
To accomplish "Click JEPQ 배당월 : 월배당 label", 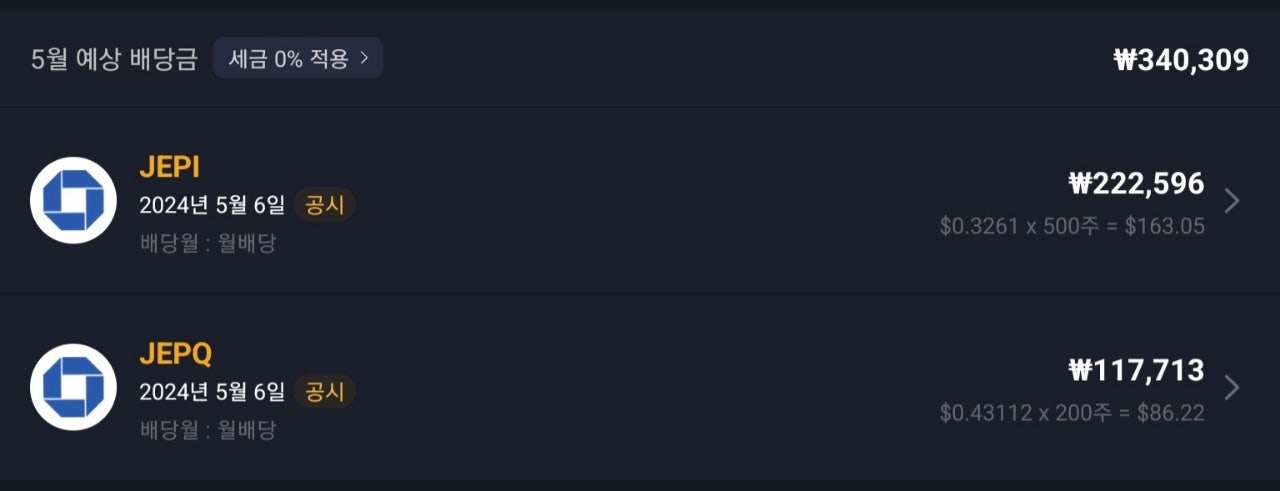I will pos(208,430).
